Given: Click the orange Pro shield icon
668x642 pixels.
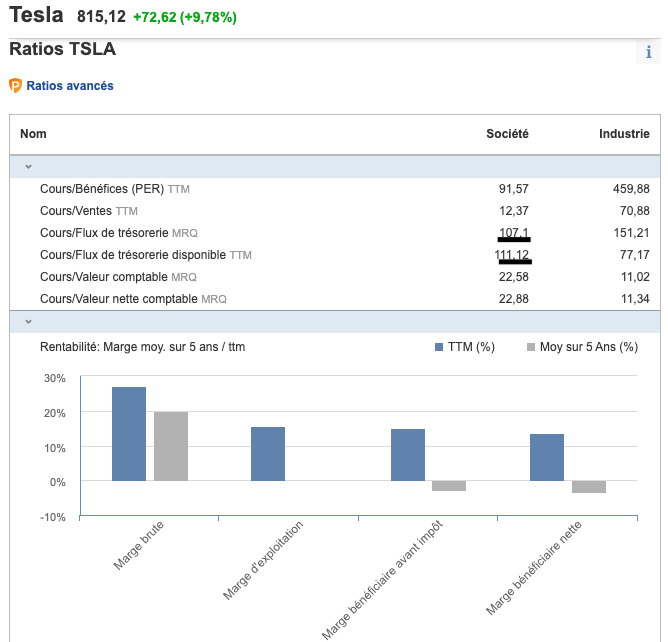Looking at the screenshot, I should pyautogui.click(x=15, y=86).
